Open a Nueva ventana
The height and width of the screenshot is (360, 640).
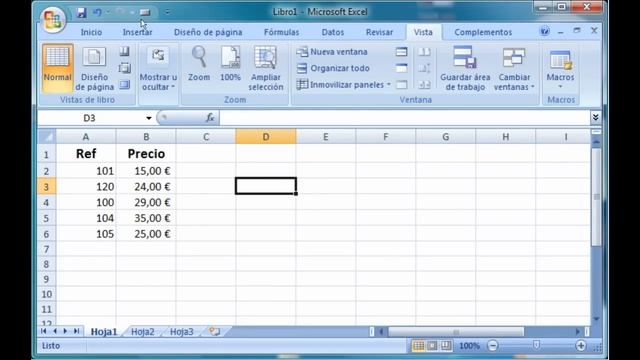point(332,52)
